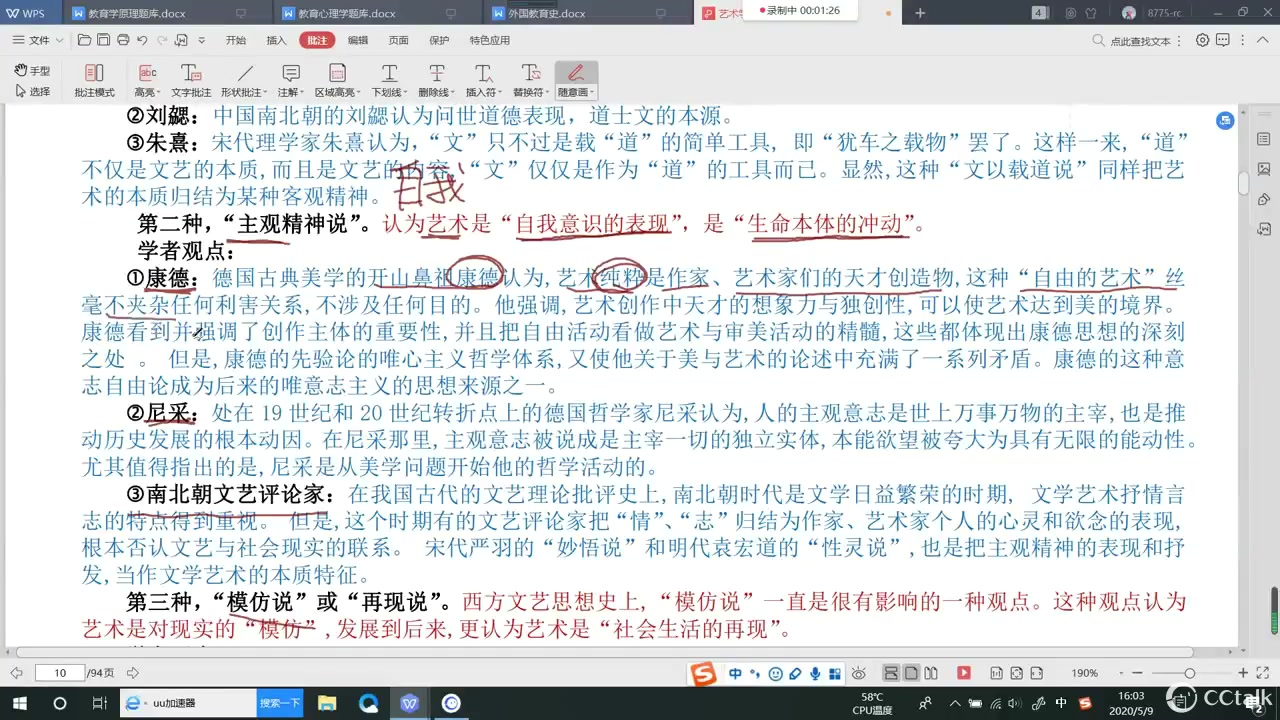Start slideshow with red play button

tap(964, 673)
